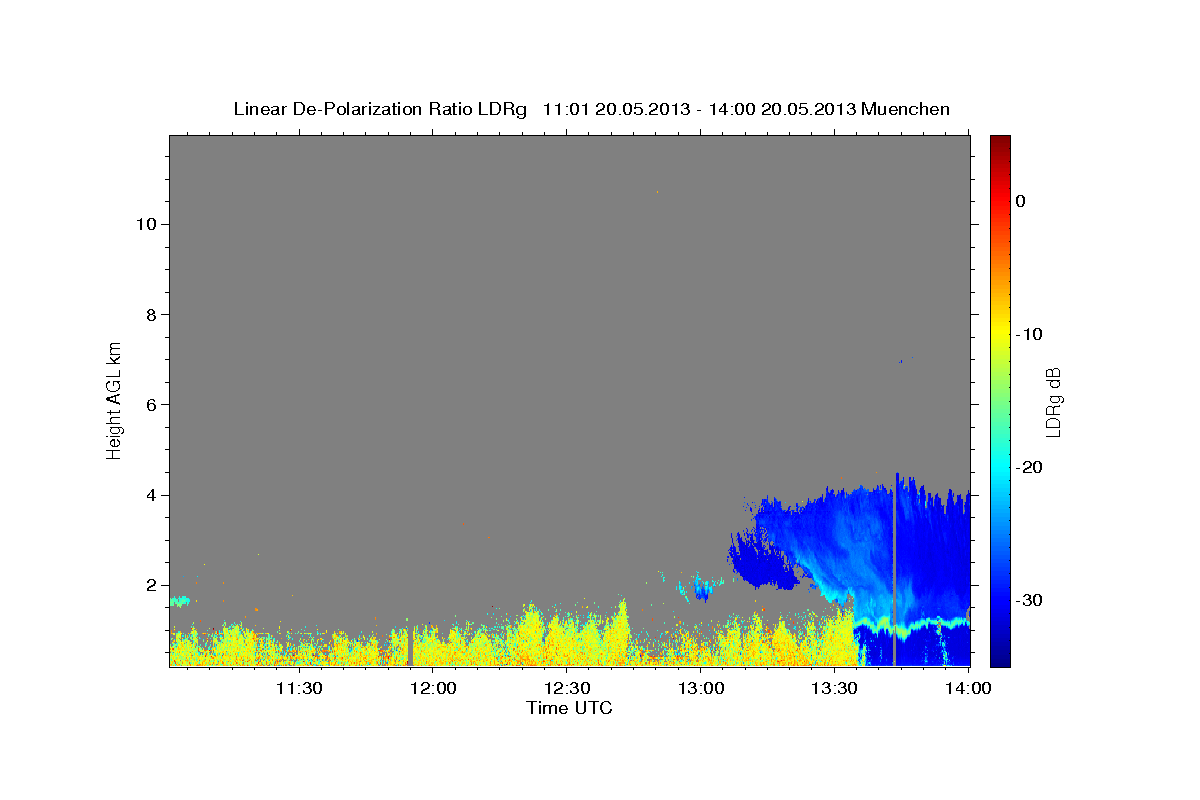Click the 12:30 time tick label
1200x800 pixels.
coord(567,688)
